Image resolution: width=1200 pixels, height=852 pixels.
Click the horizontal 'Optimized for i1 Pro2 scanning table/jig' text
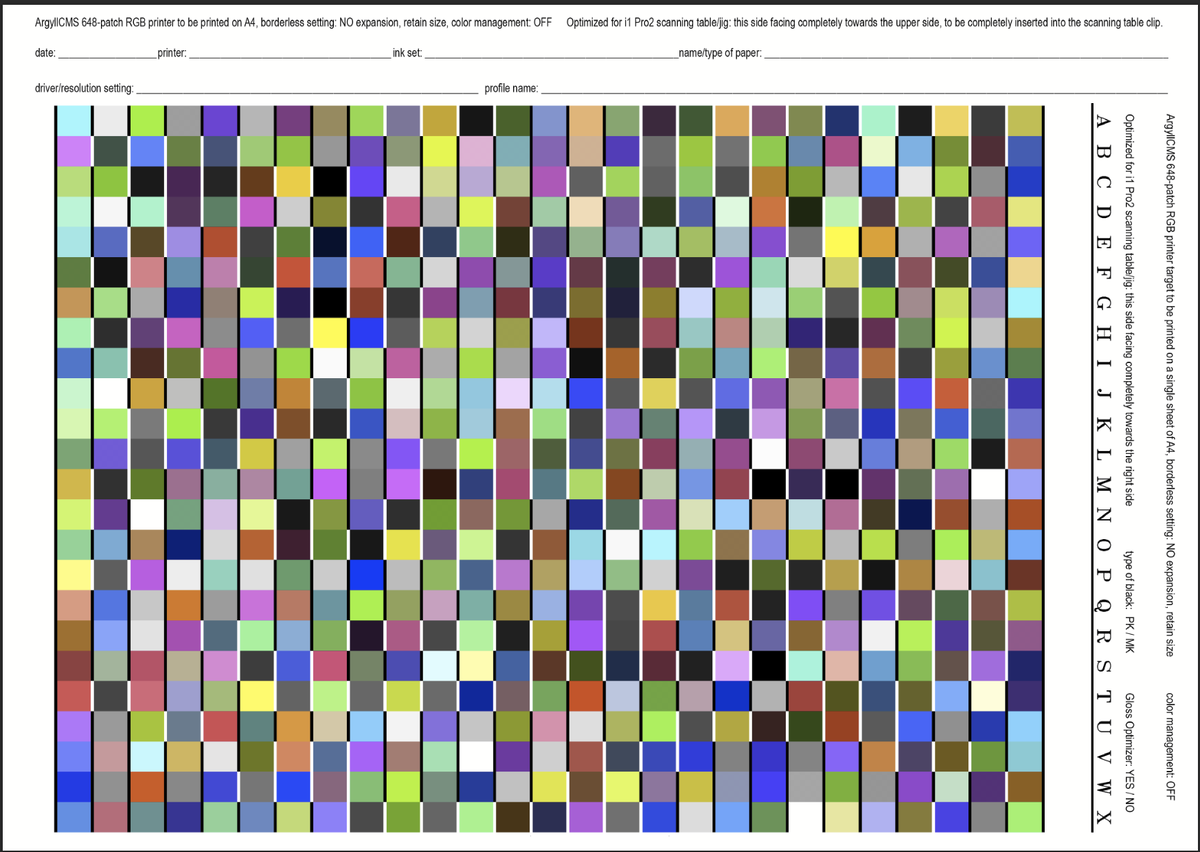pyautogui.click(x=864, y=22)
